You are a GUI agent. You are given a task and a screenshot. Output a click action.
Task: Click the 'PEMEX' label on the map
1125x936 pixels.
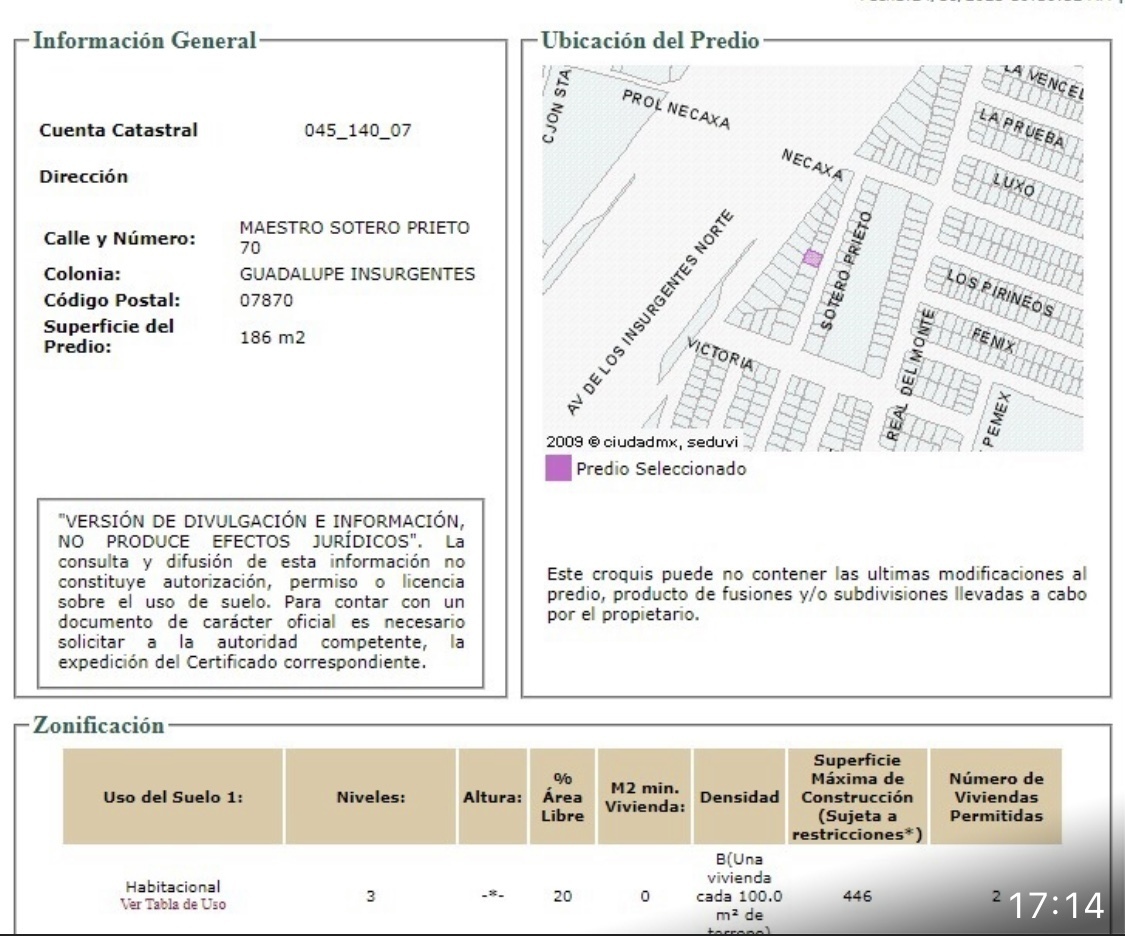pos(997,420)
